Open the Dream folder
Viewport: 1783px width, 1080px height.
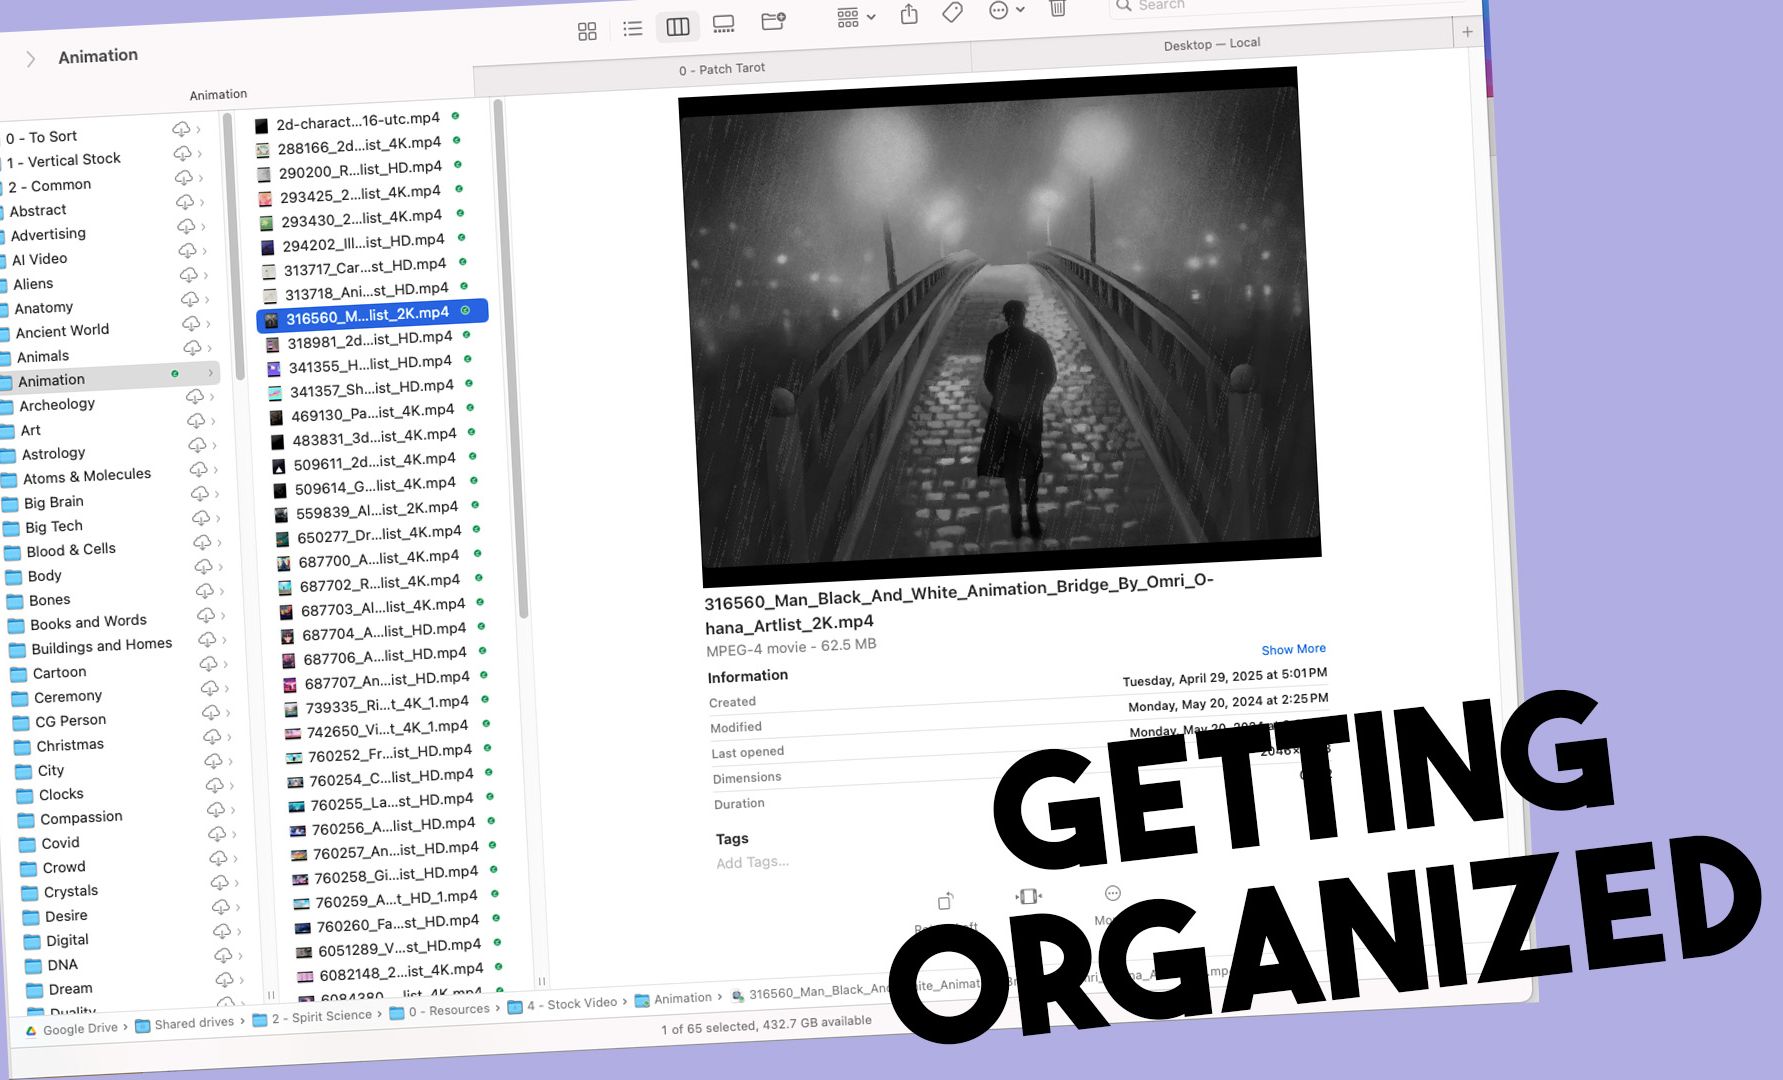[69, 989]
